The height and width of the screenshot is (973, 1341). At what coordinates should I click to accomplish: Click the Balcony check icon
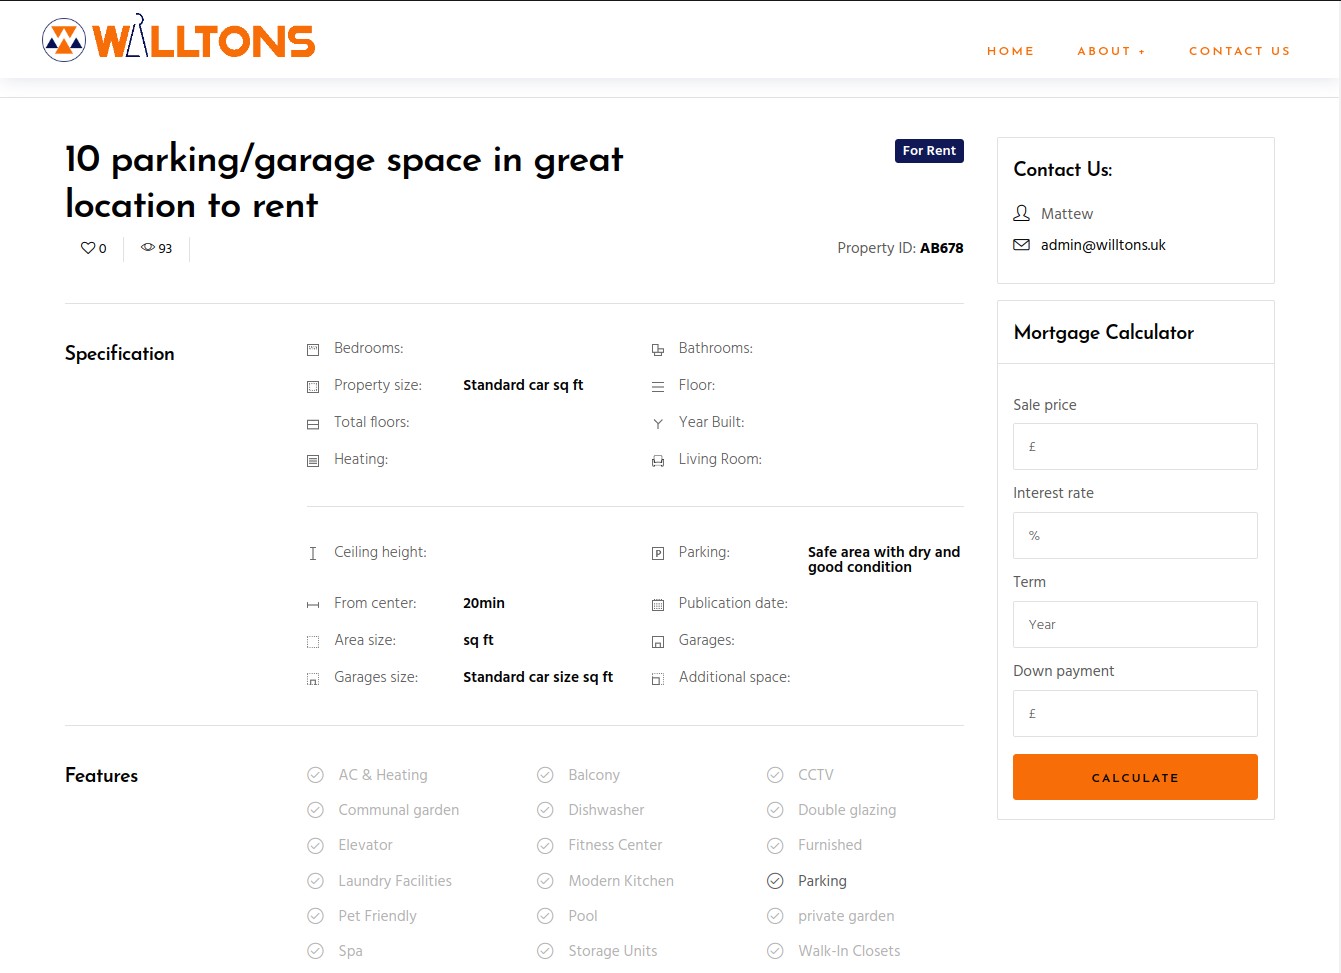click(545, 775)
